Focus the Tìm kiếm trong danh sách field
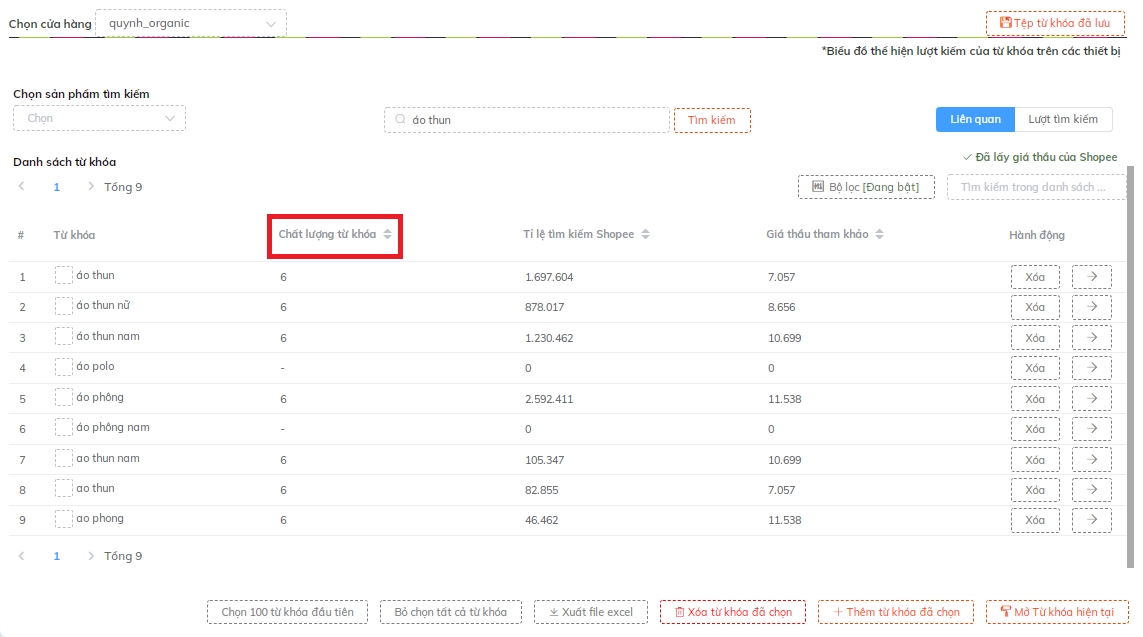The height and width of the screenshot is (637, 1143). coord(1035,187)
